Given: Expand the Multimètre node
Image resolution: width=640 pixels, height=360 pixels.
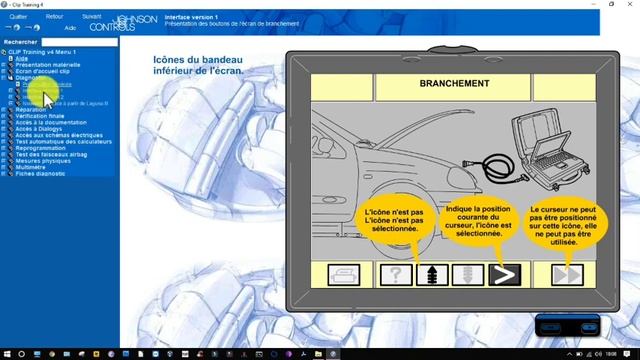Looking at the screenshot, I should click(x=4, y=167).
